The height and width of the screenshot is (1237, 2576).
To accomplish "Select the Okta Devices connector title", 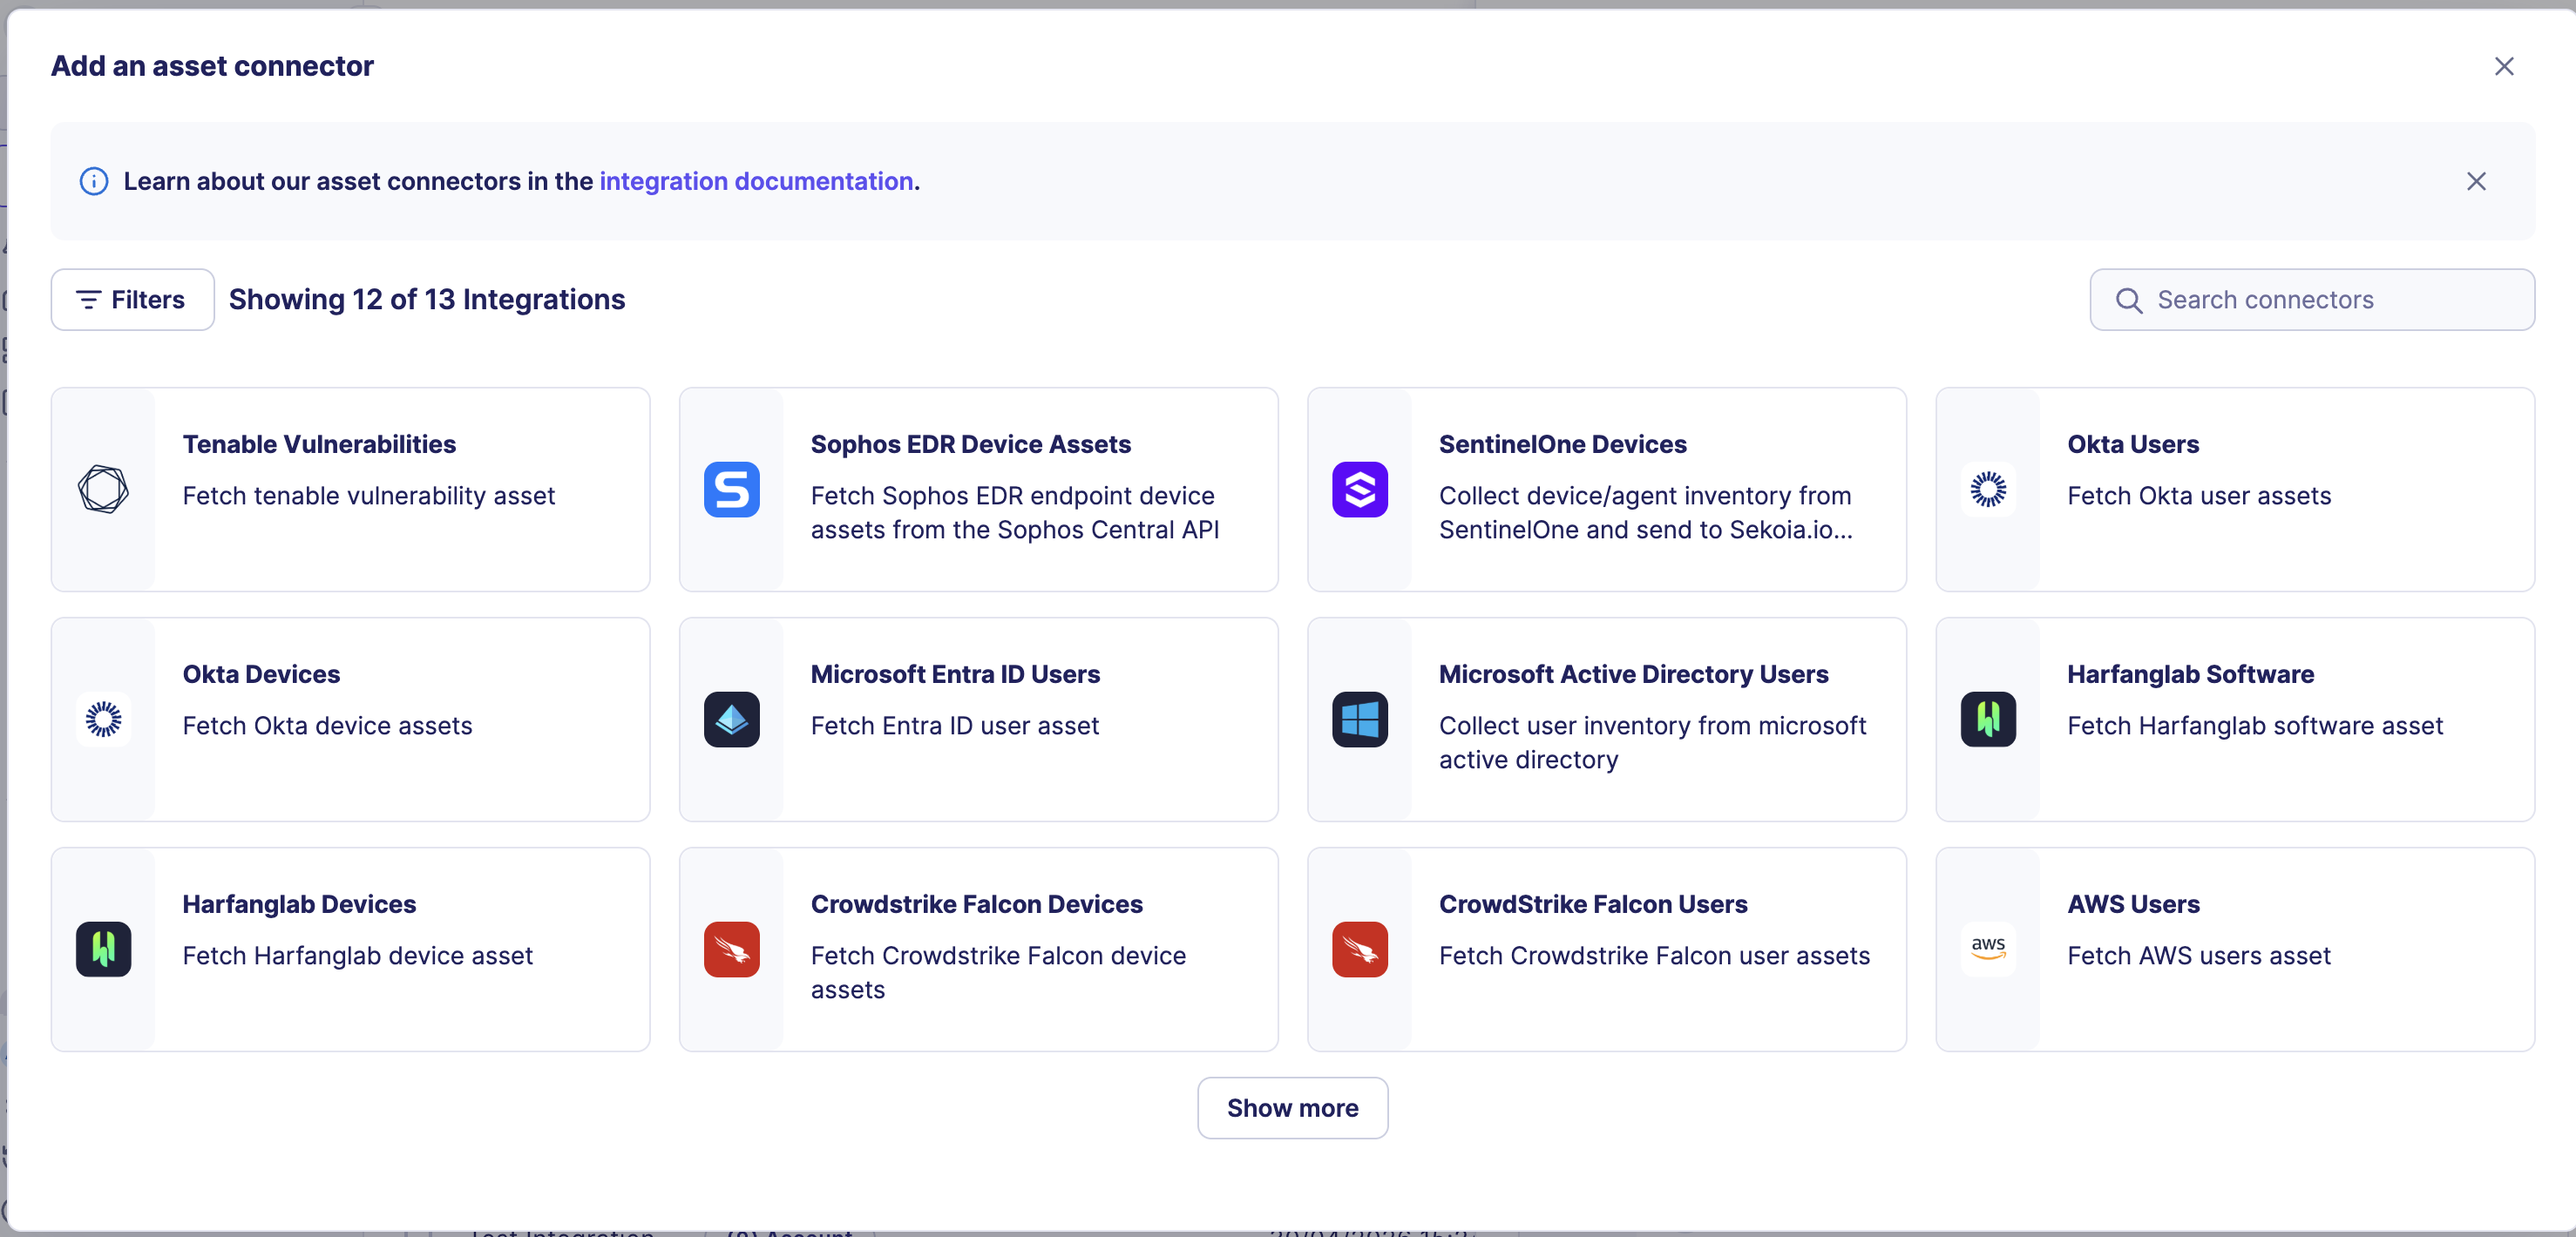I will (x=261, y=674).
